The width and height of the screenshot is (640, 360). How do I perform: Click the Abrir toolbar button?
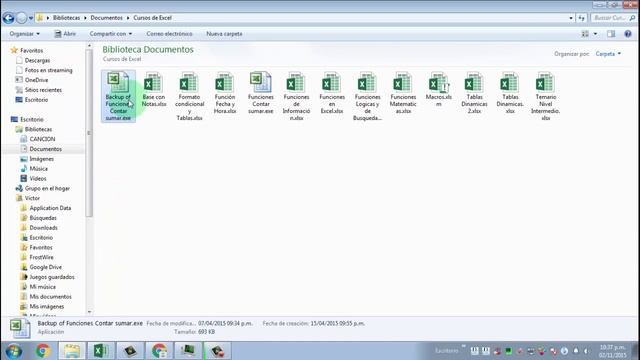(65, 34)
